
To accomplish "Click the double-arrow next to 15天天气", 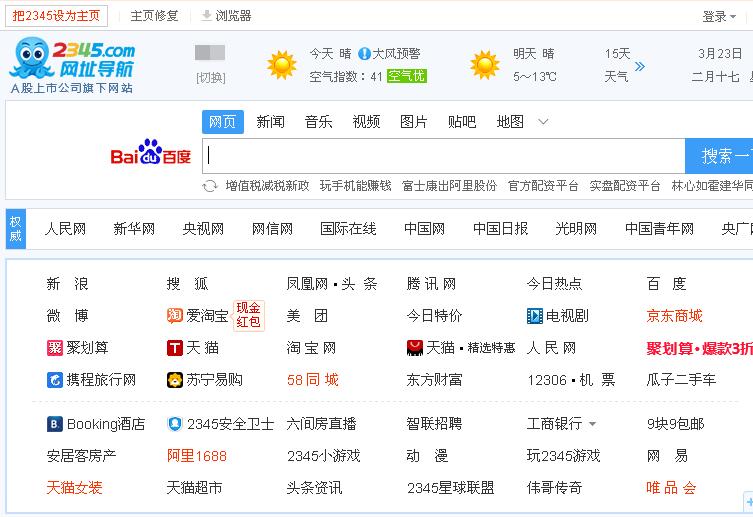I will [x=640, y=66].
